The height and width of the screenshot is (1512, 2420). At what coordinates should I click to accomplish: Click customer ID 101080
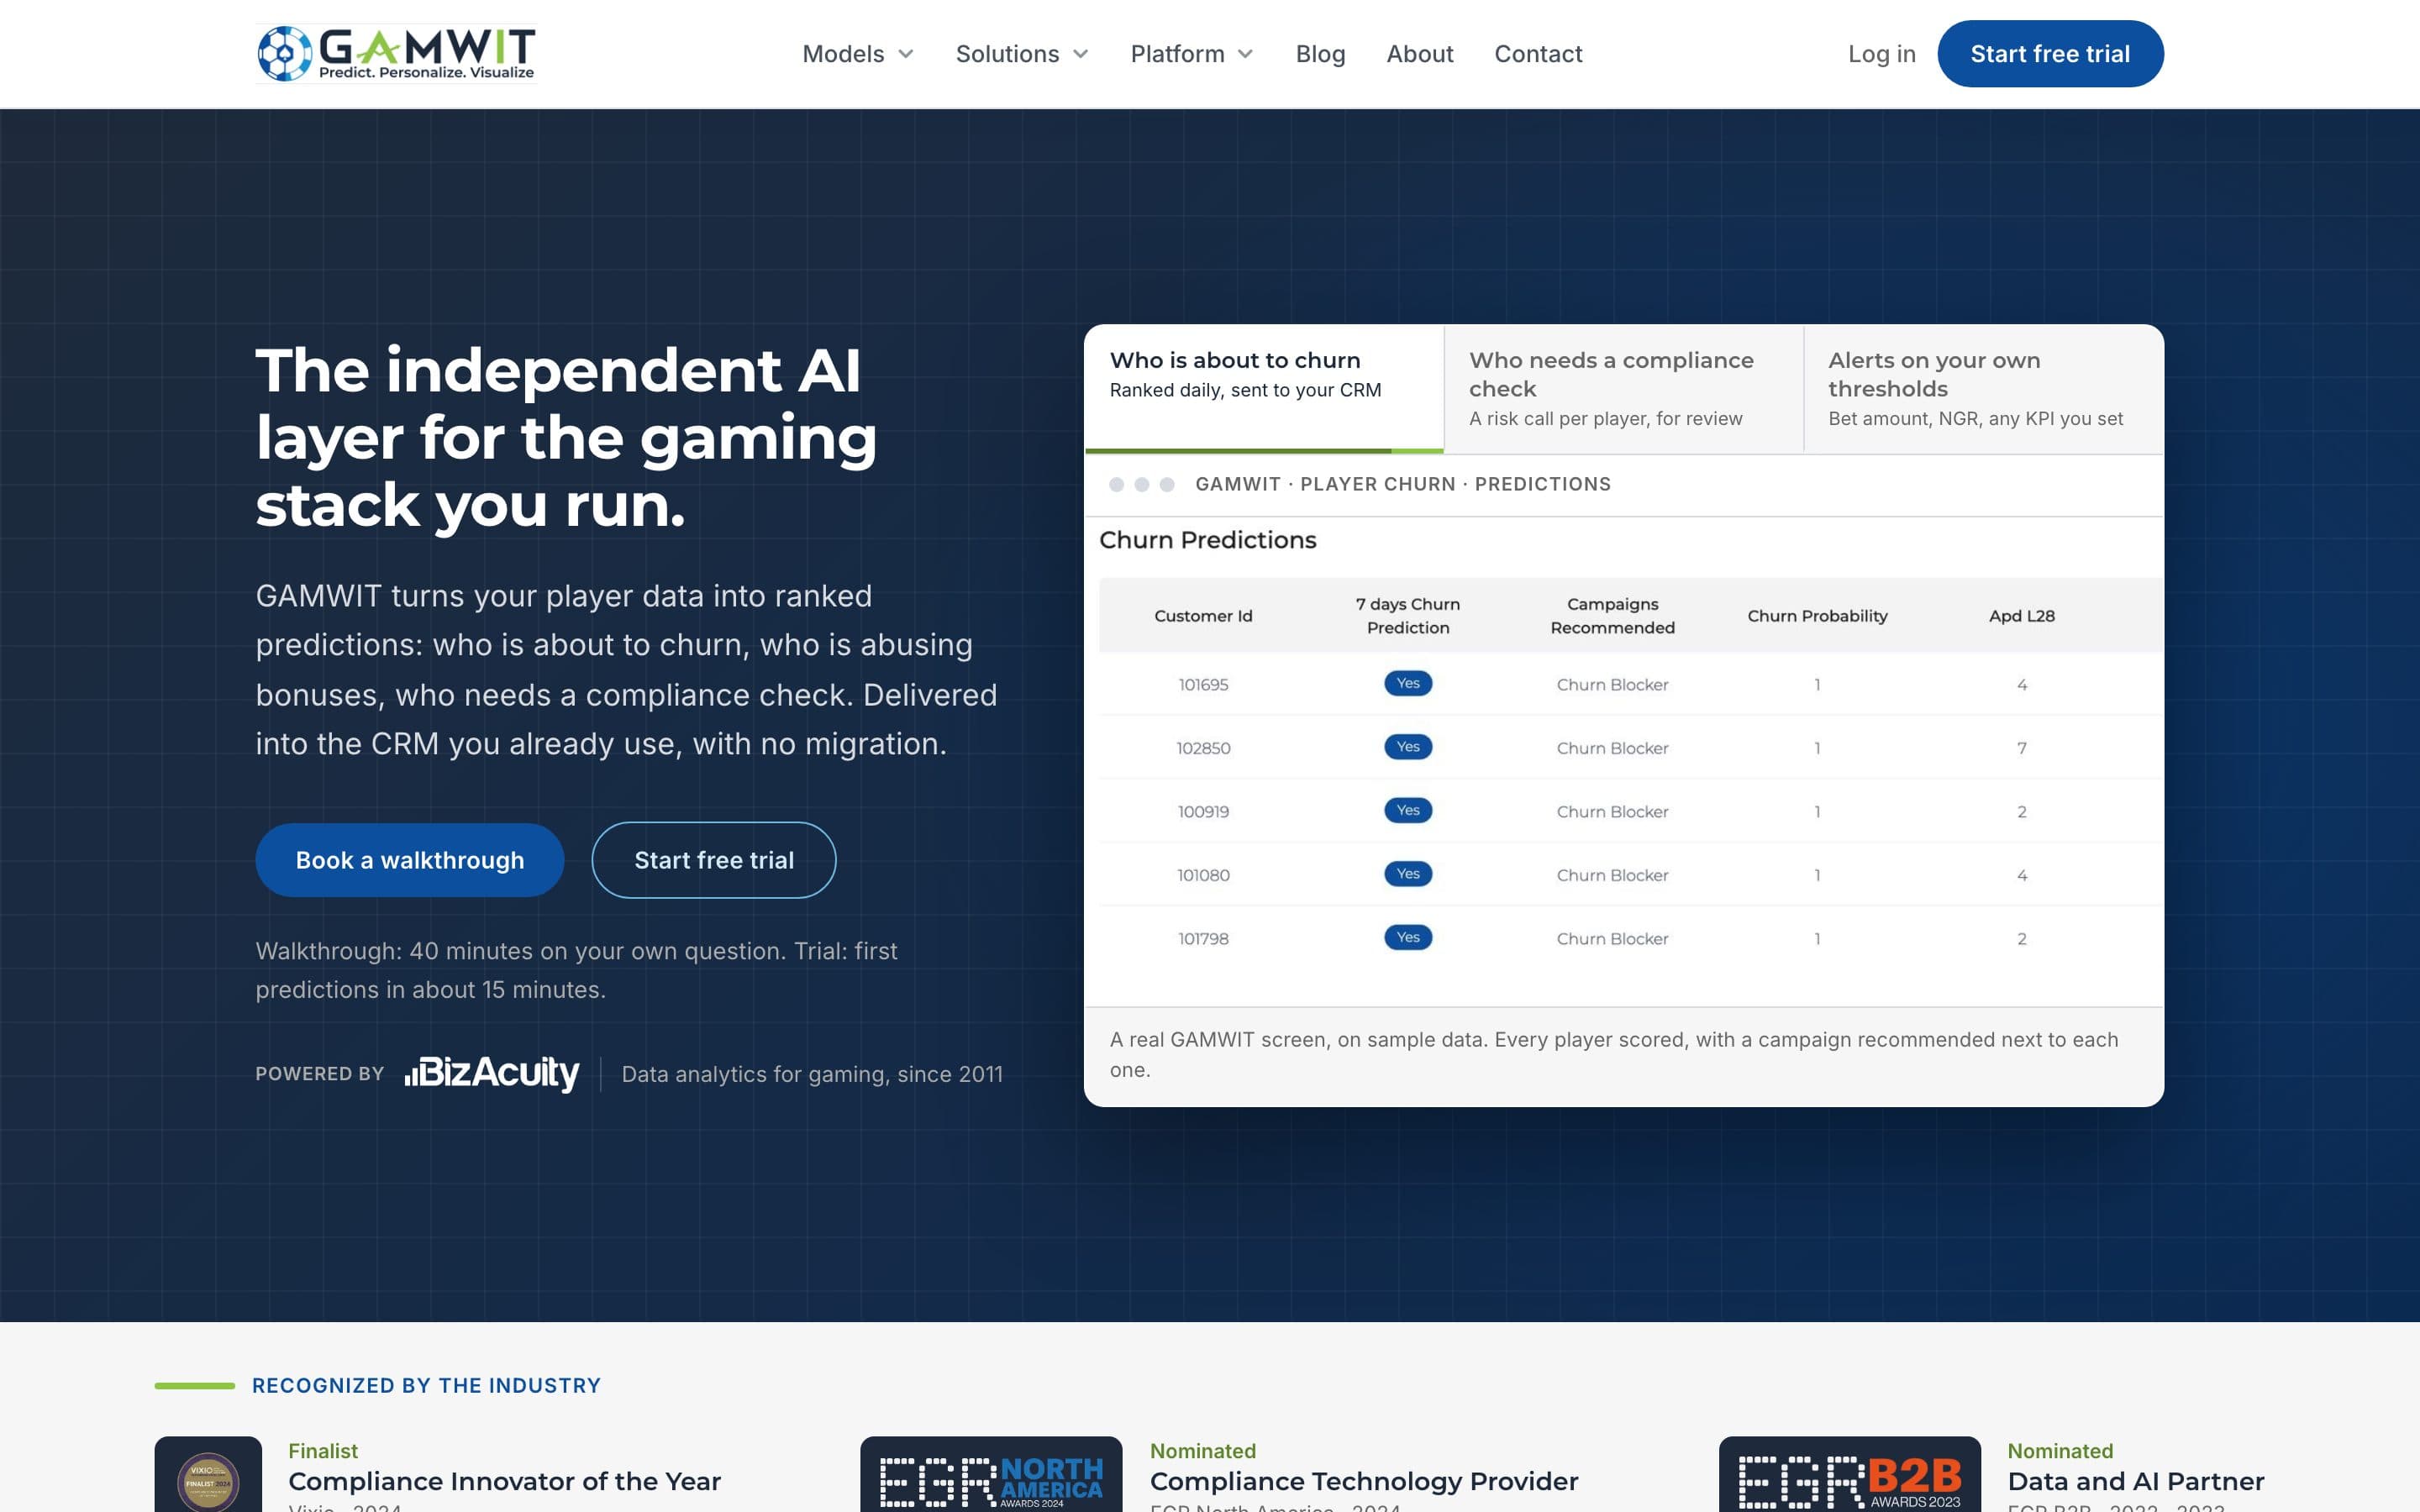pos(1203,875)
